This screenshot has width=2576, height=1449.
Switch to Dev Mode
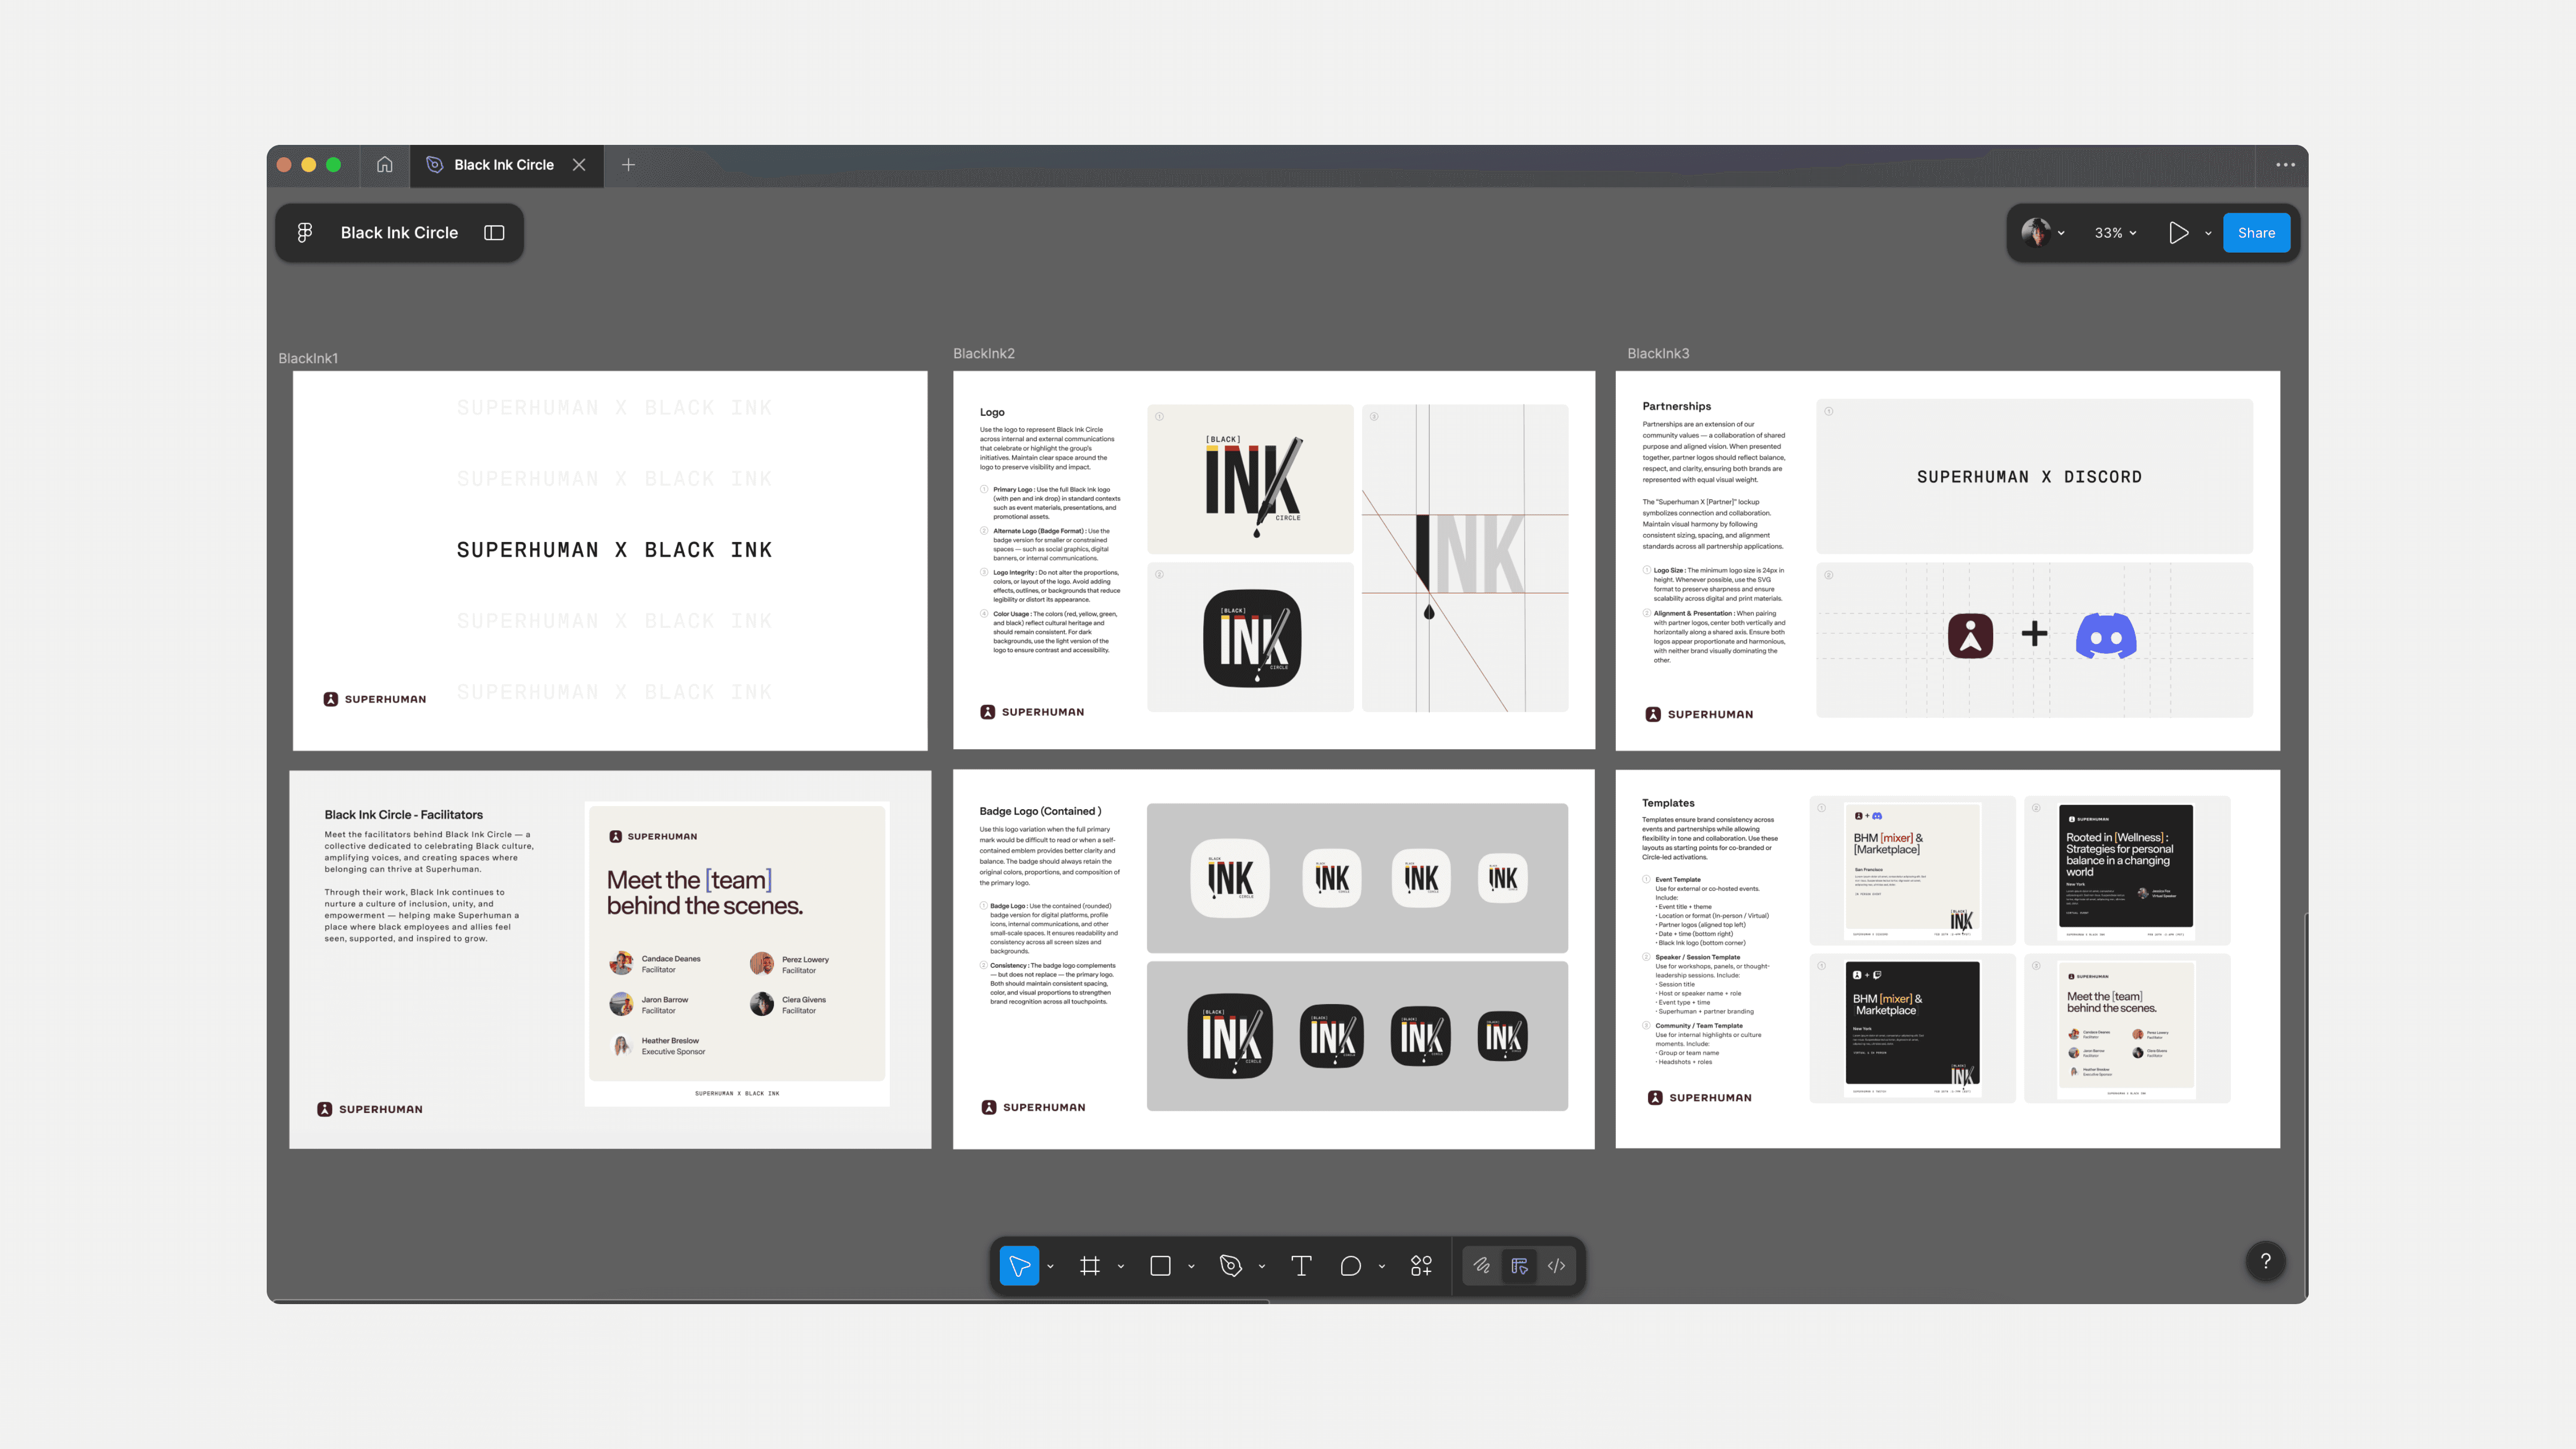pos(1556,1266)
